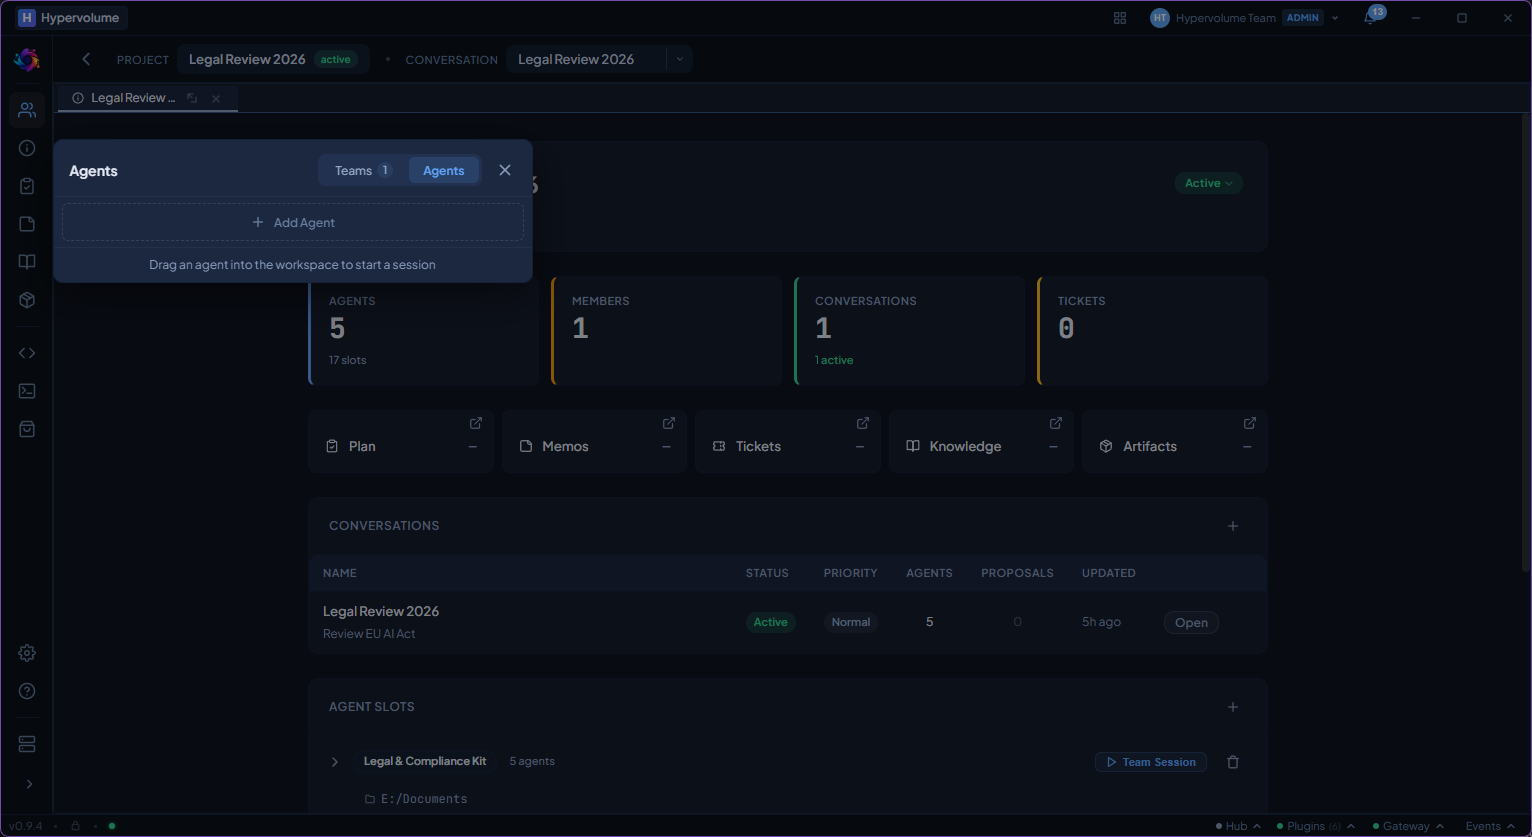
Task: Open Memos card's external link icon
Action: [x=669, y=423]
